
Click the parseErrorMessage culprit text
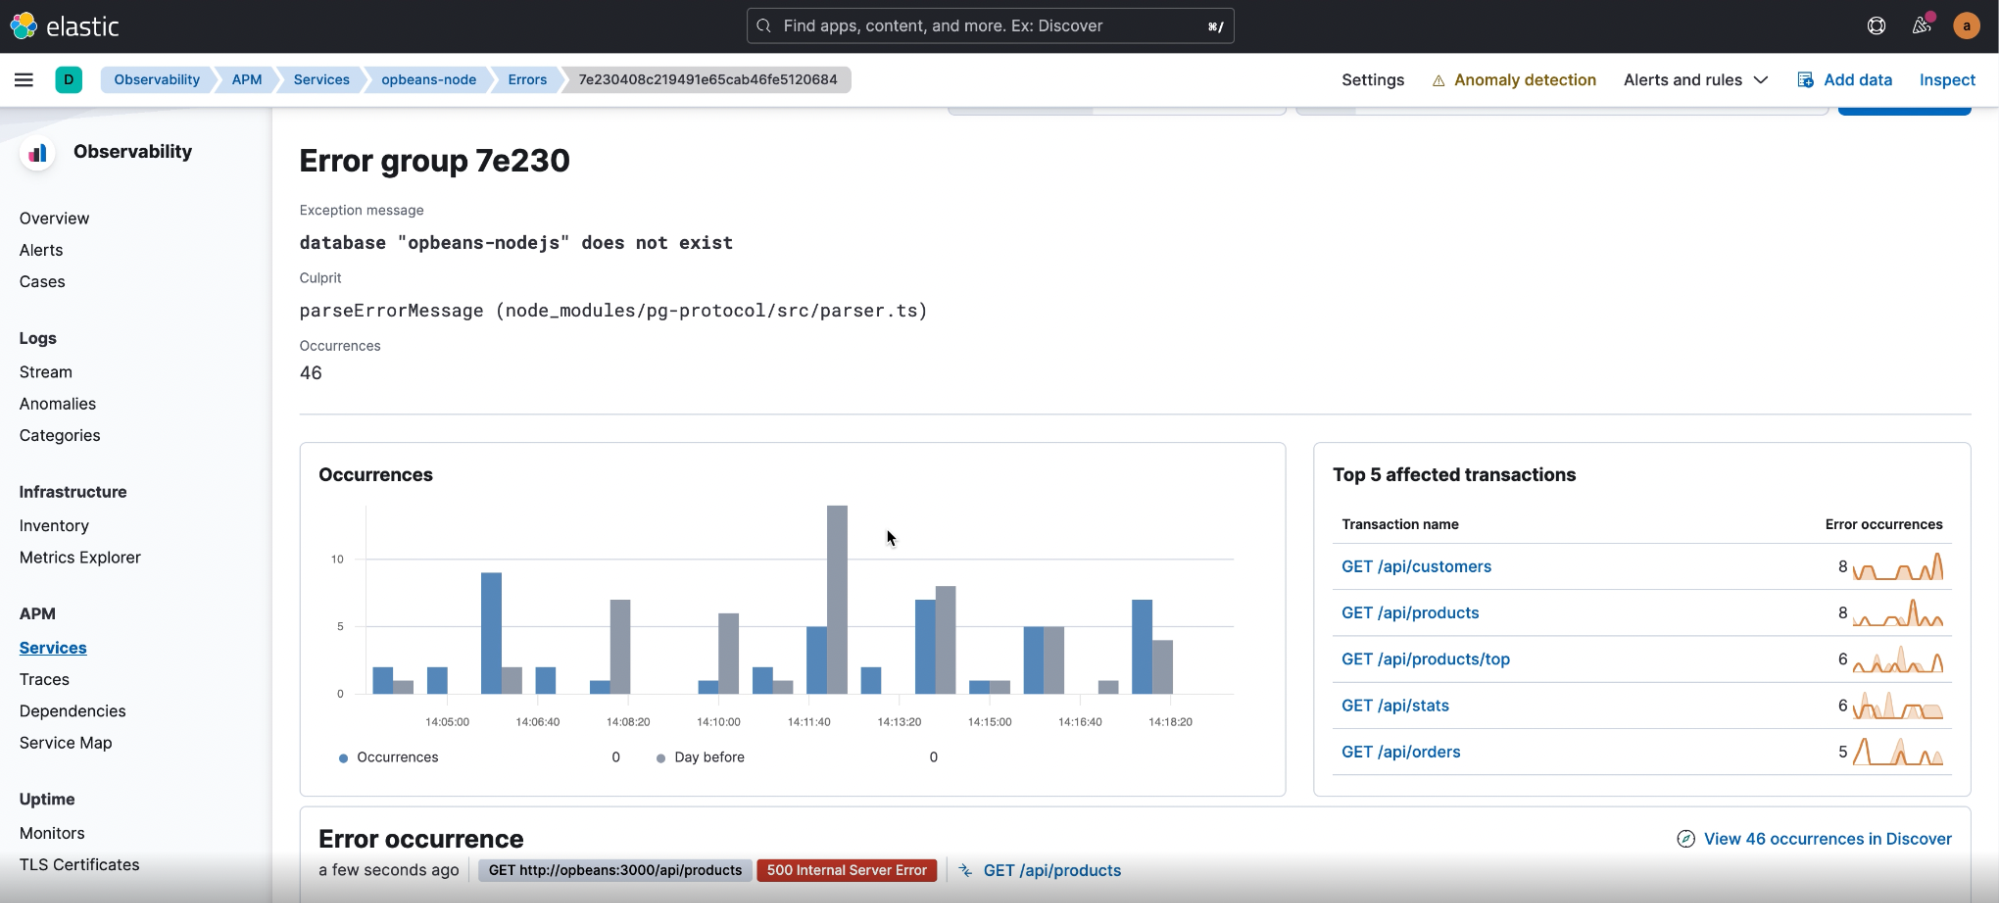pyautogui.click(x=613, y=311)
